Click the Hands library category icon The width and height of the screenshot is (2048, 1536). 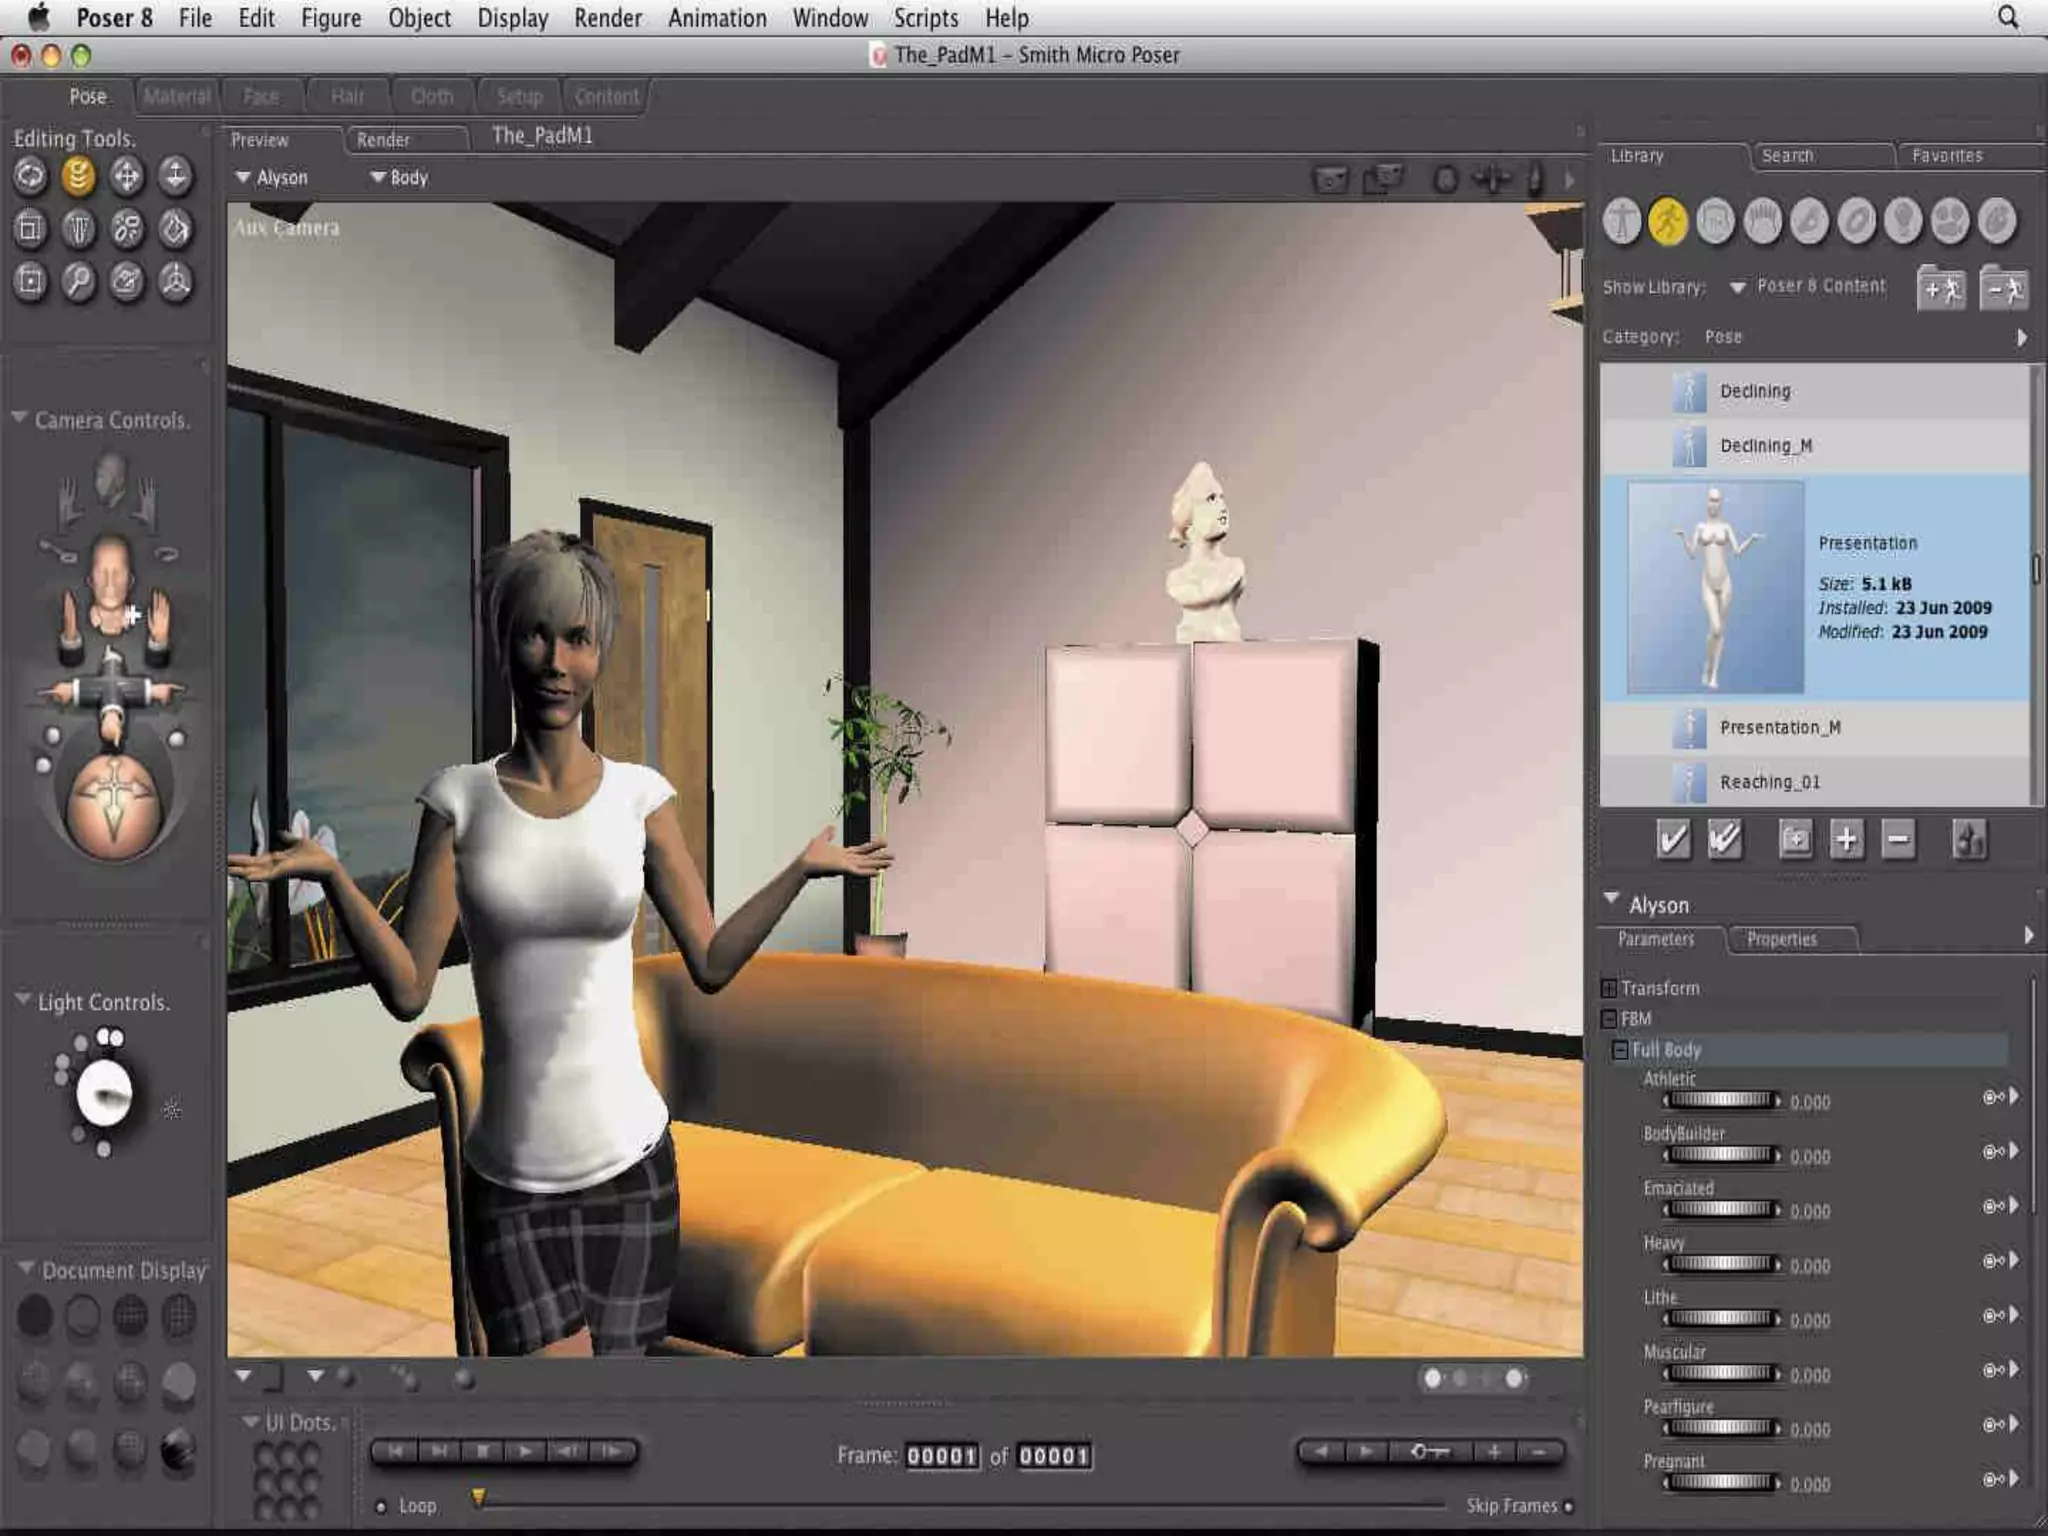[x=1762, y=221]
